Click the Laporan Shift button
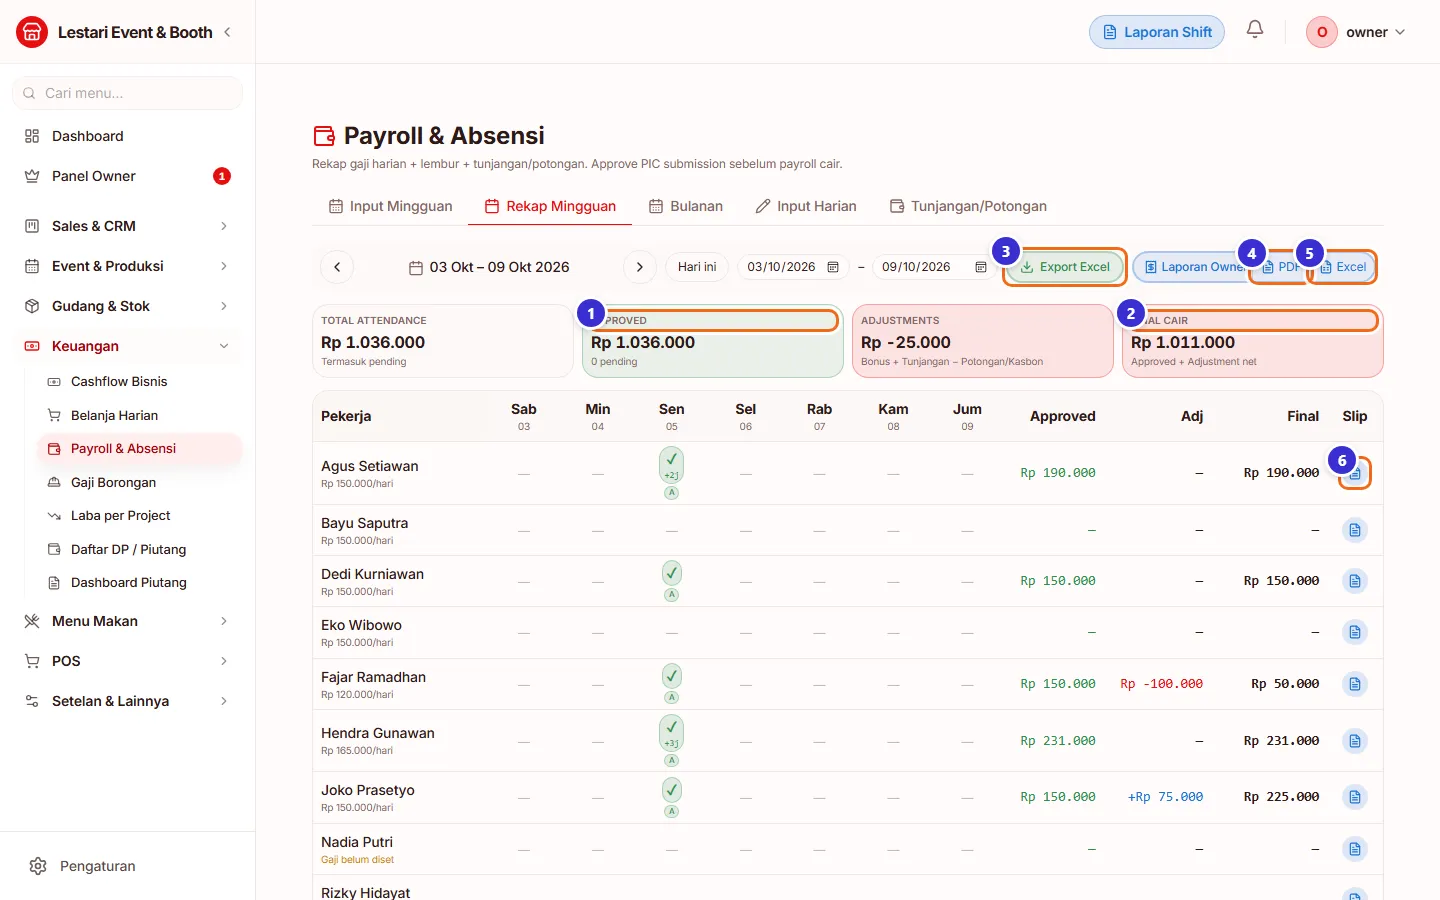This screenshot has width=1440, height=900. point(1157,32)
